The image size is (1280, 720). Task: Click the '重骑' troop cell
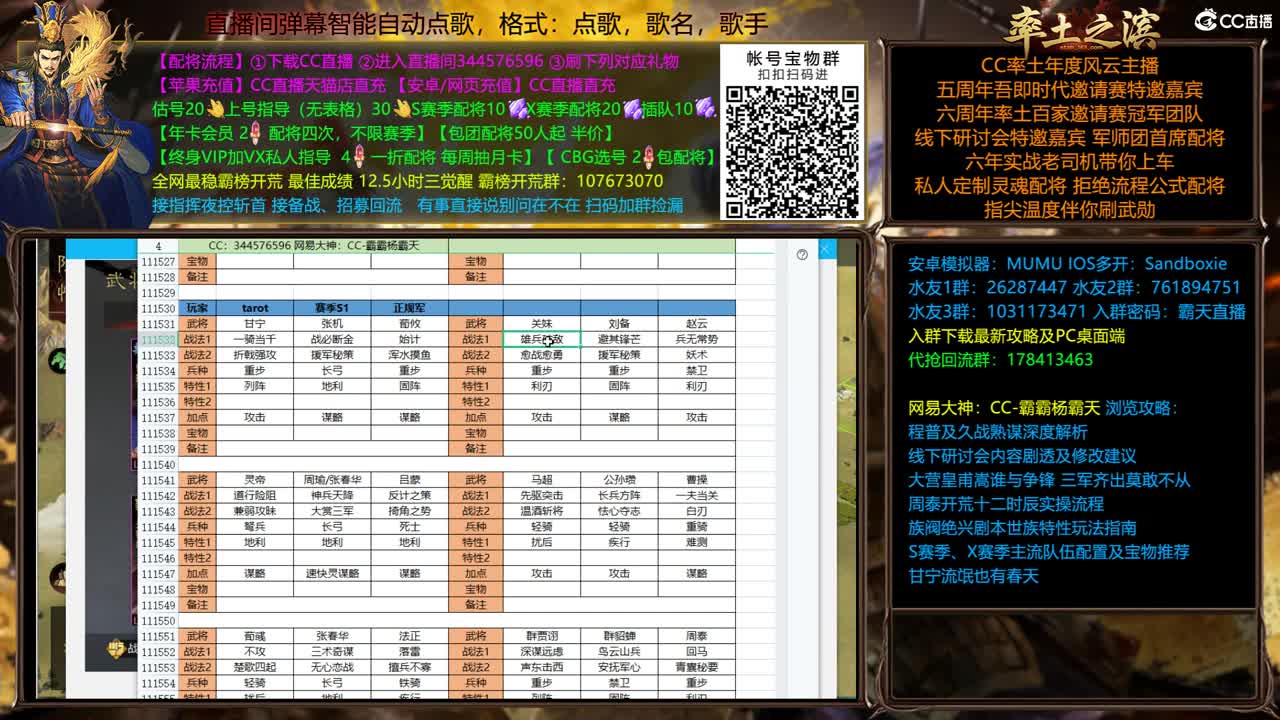(x=696, y=527)
